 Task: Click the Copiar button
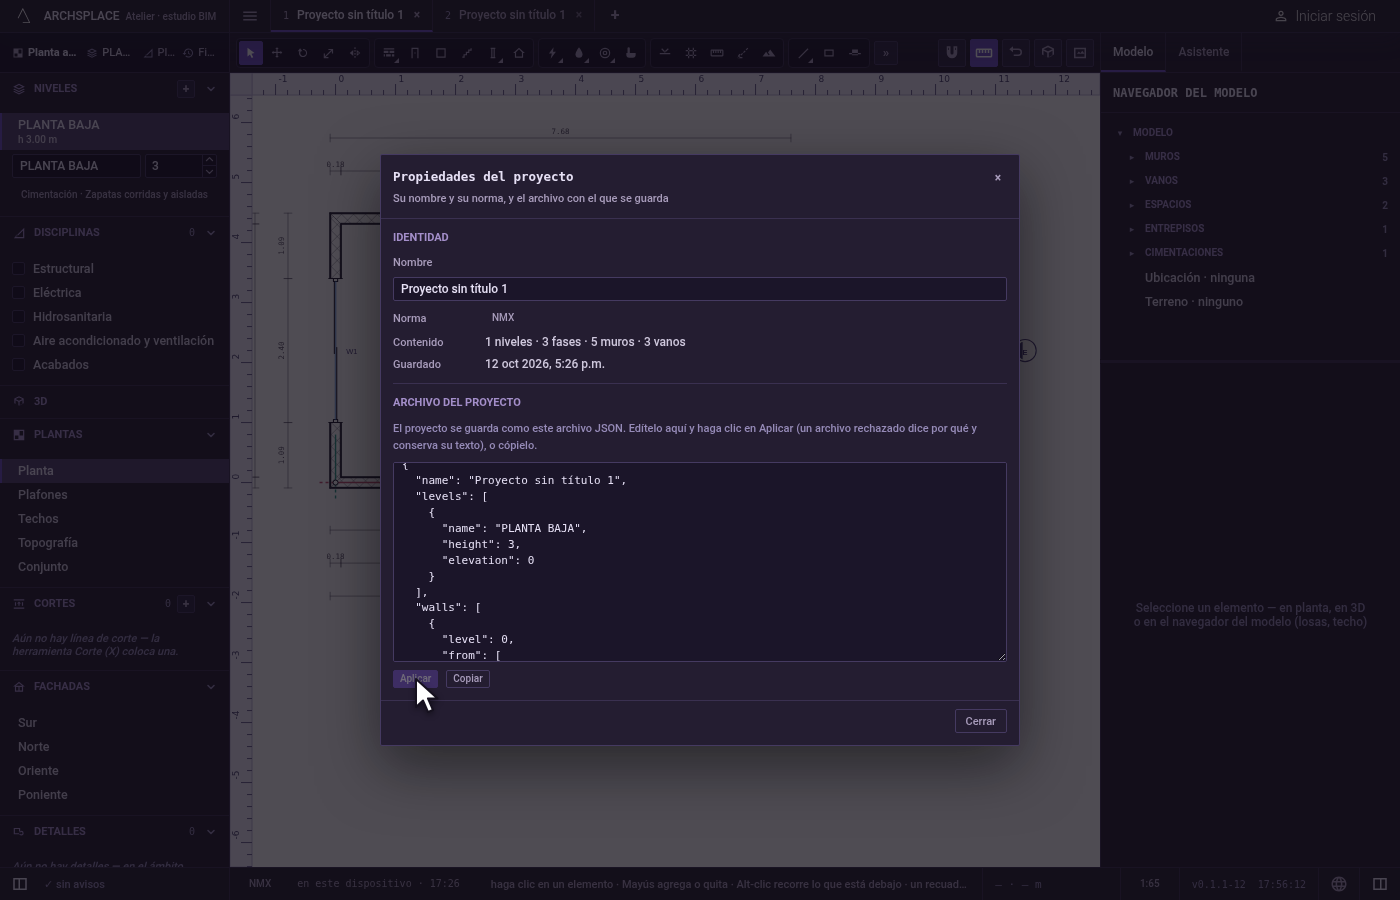click(x=468, y=679)
